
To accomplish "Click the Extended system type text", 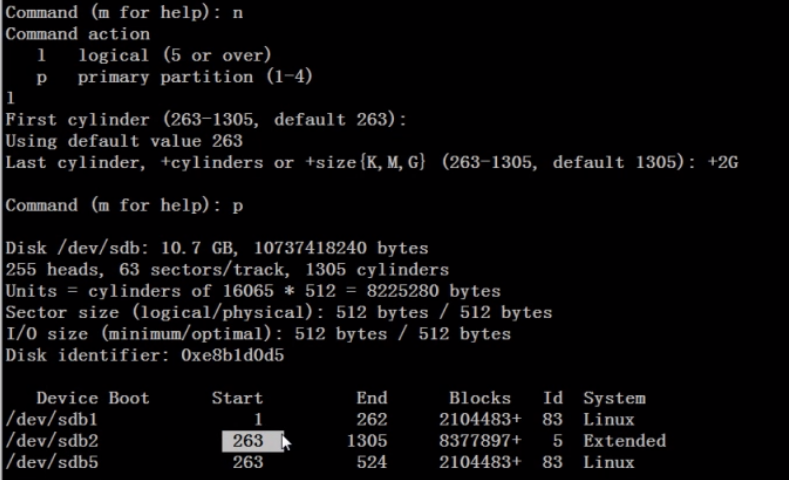I will 624,441.
